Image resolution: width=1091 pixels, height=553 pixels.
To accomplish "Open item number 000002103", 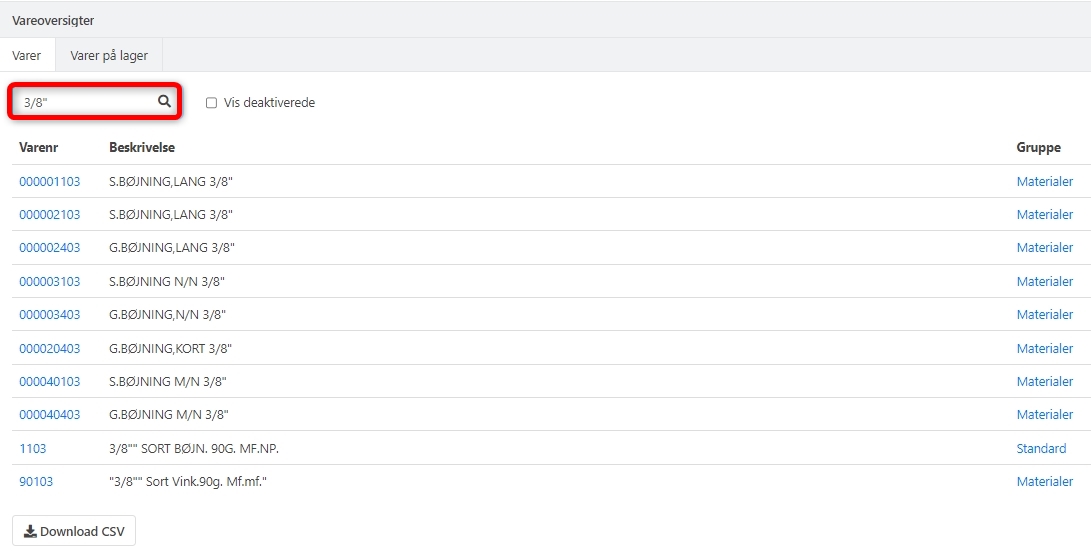I will coord(50,215).
